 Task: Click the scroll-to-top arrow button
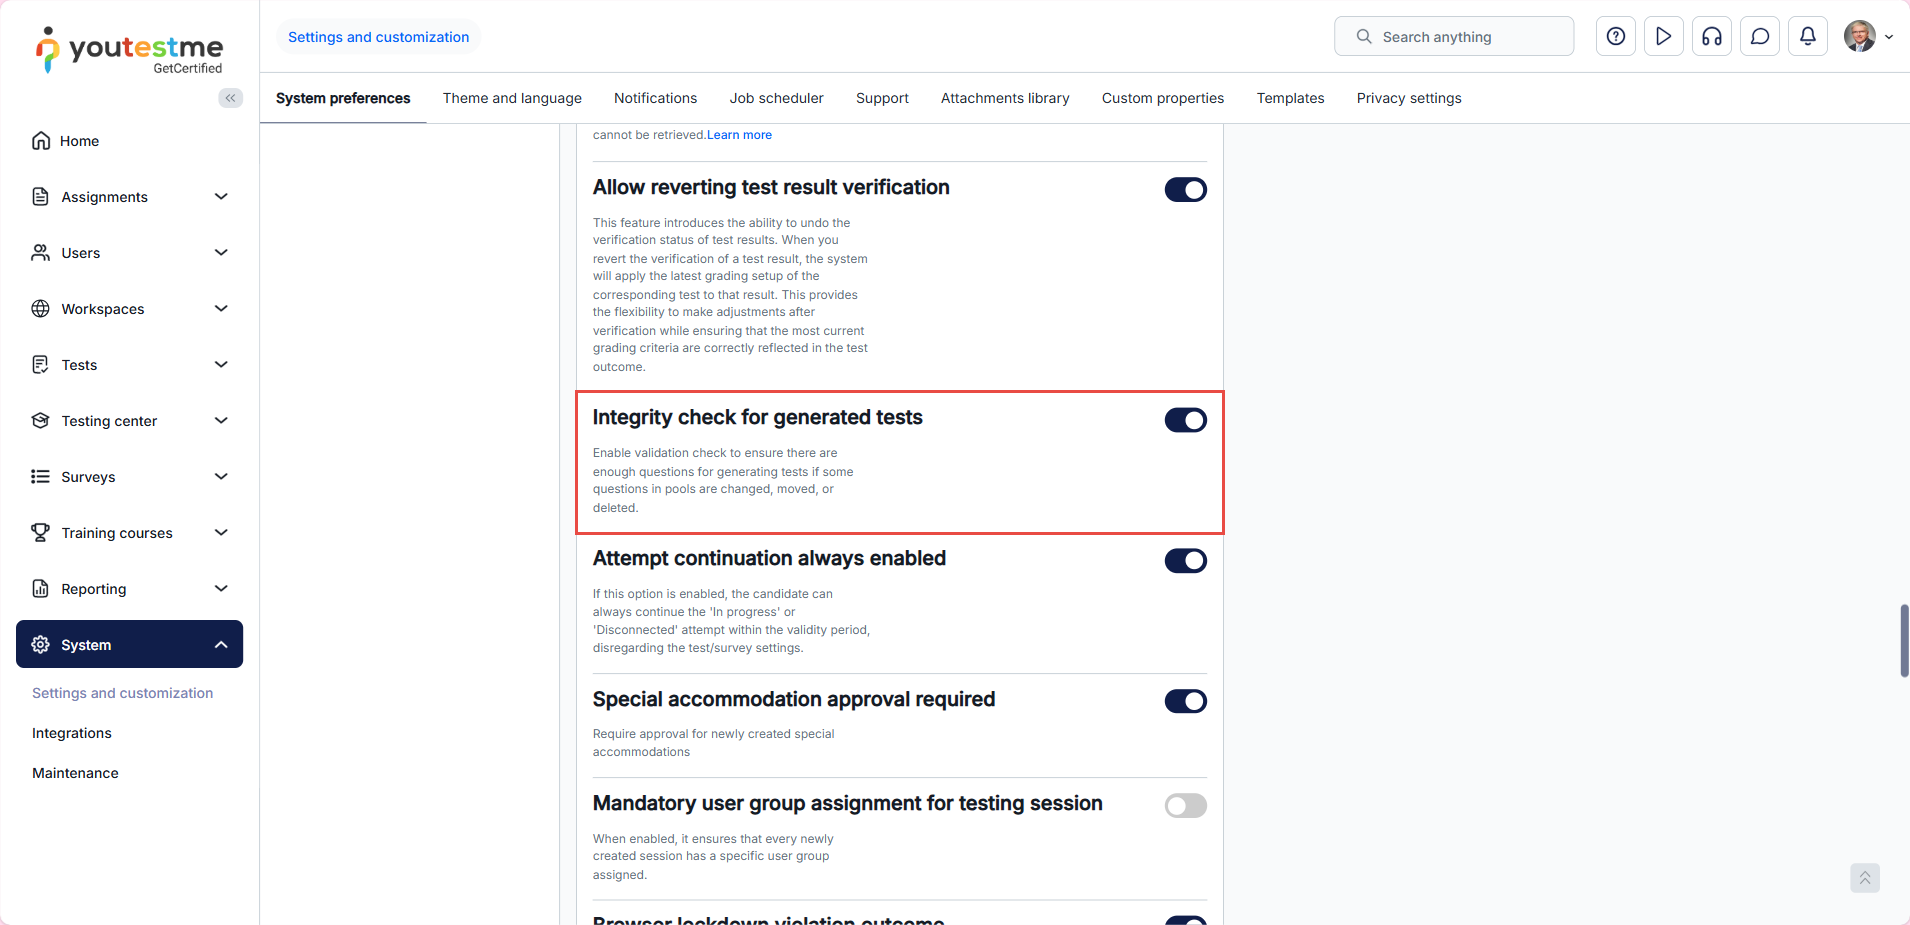click(x=1864, y=878)
